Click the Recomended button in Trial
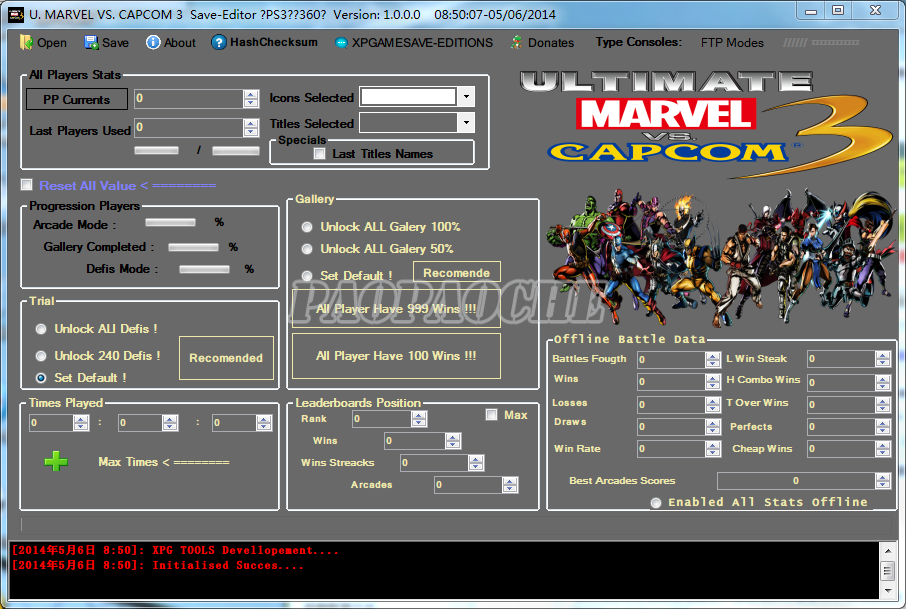The image size is (906, 609). [226, 358]
